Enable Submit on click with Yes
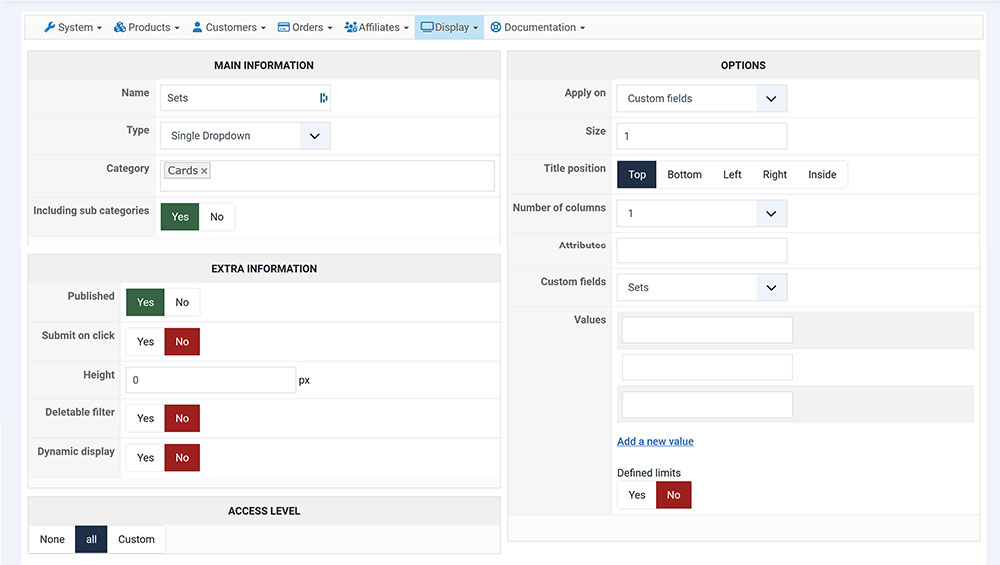Image resolution: width=1000 pixels, height=565 pixels. click(146, 341)
